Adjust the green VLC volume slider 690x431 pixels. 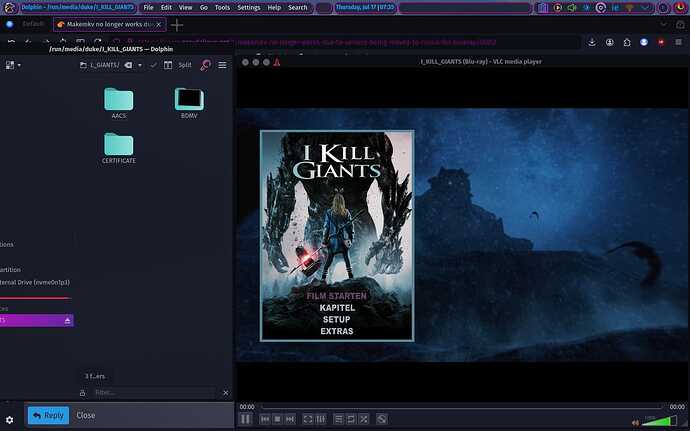tap(659, 421)
